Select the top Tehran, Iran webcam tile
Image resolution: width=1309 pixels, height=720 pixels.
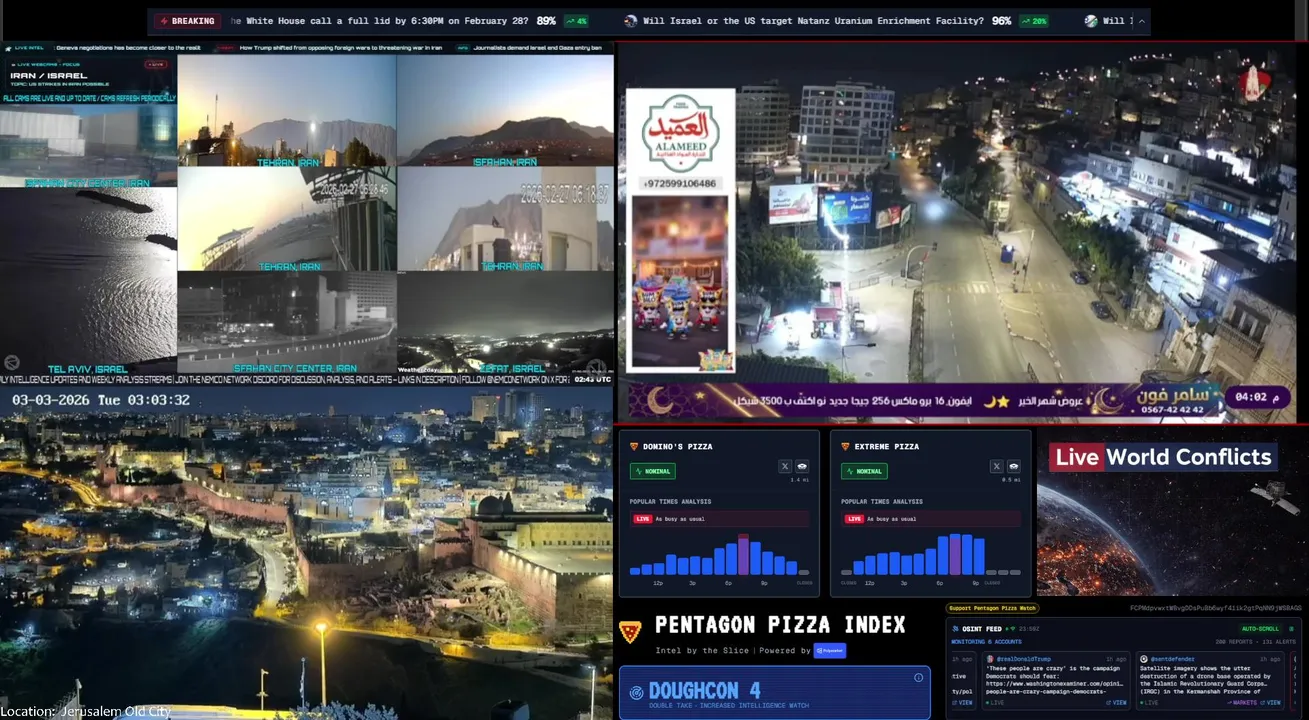click(x=287, y=110)
